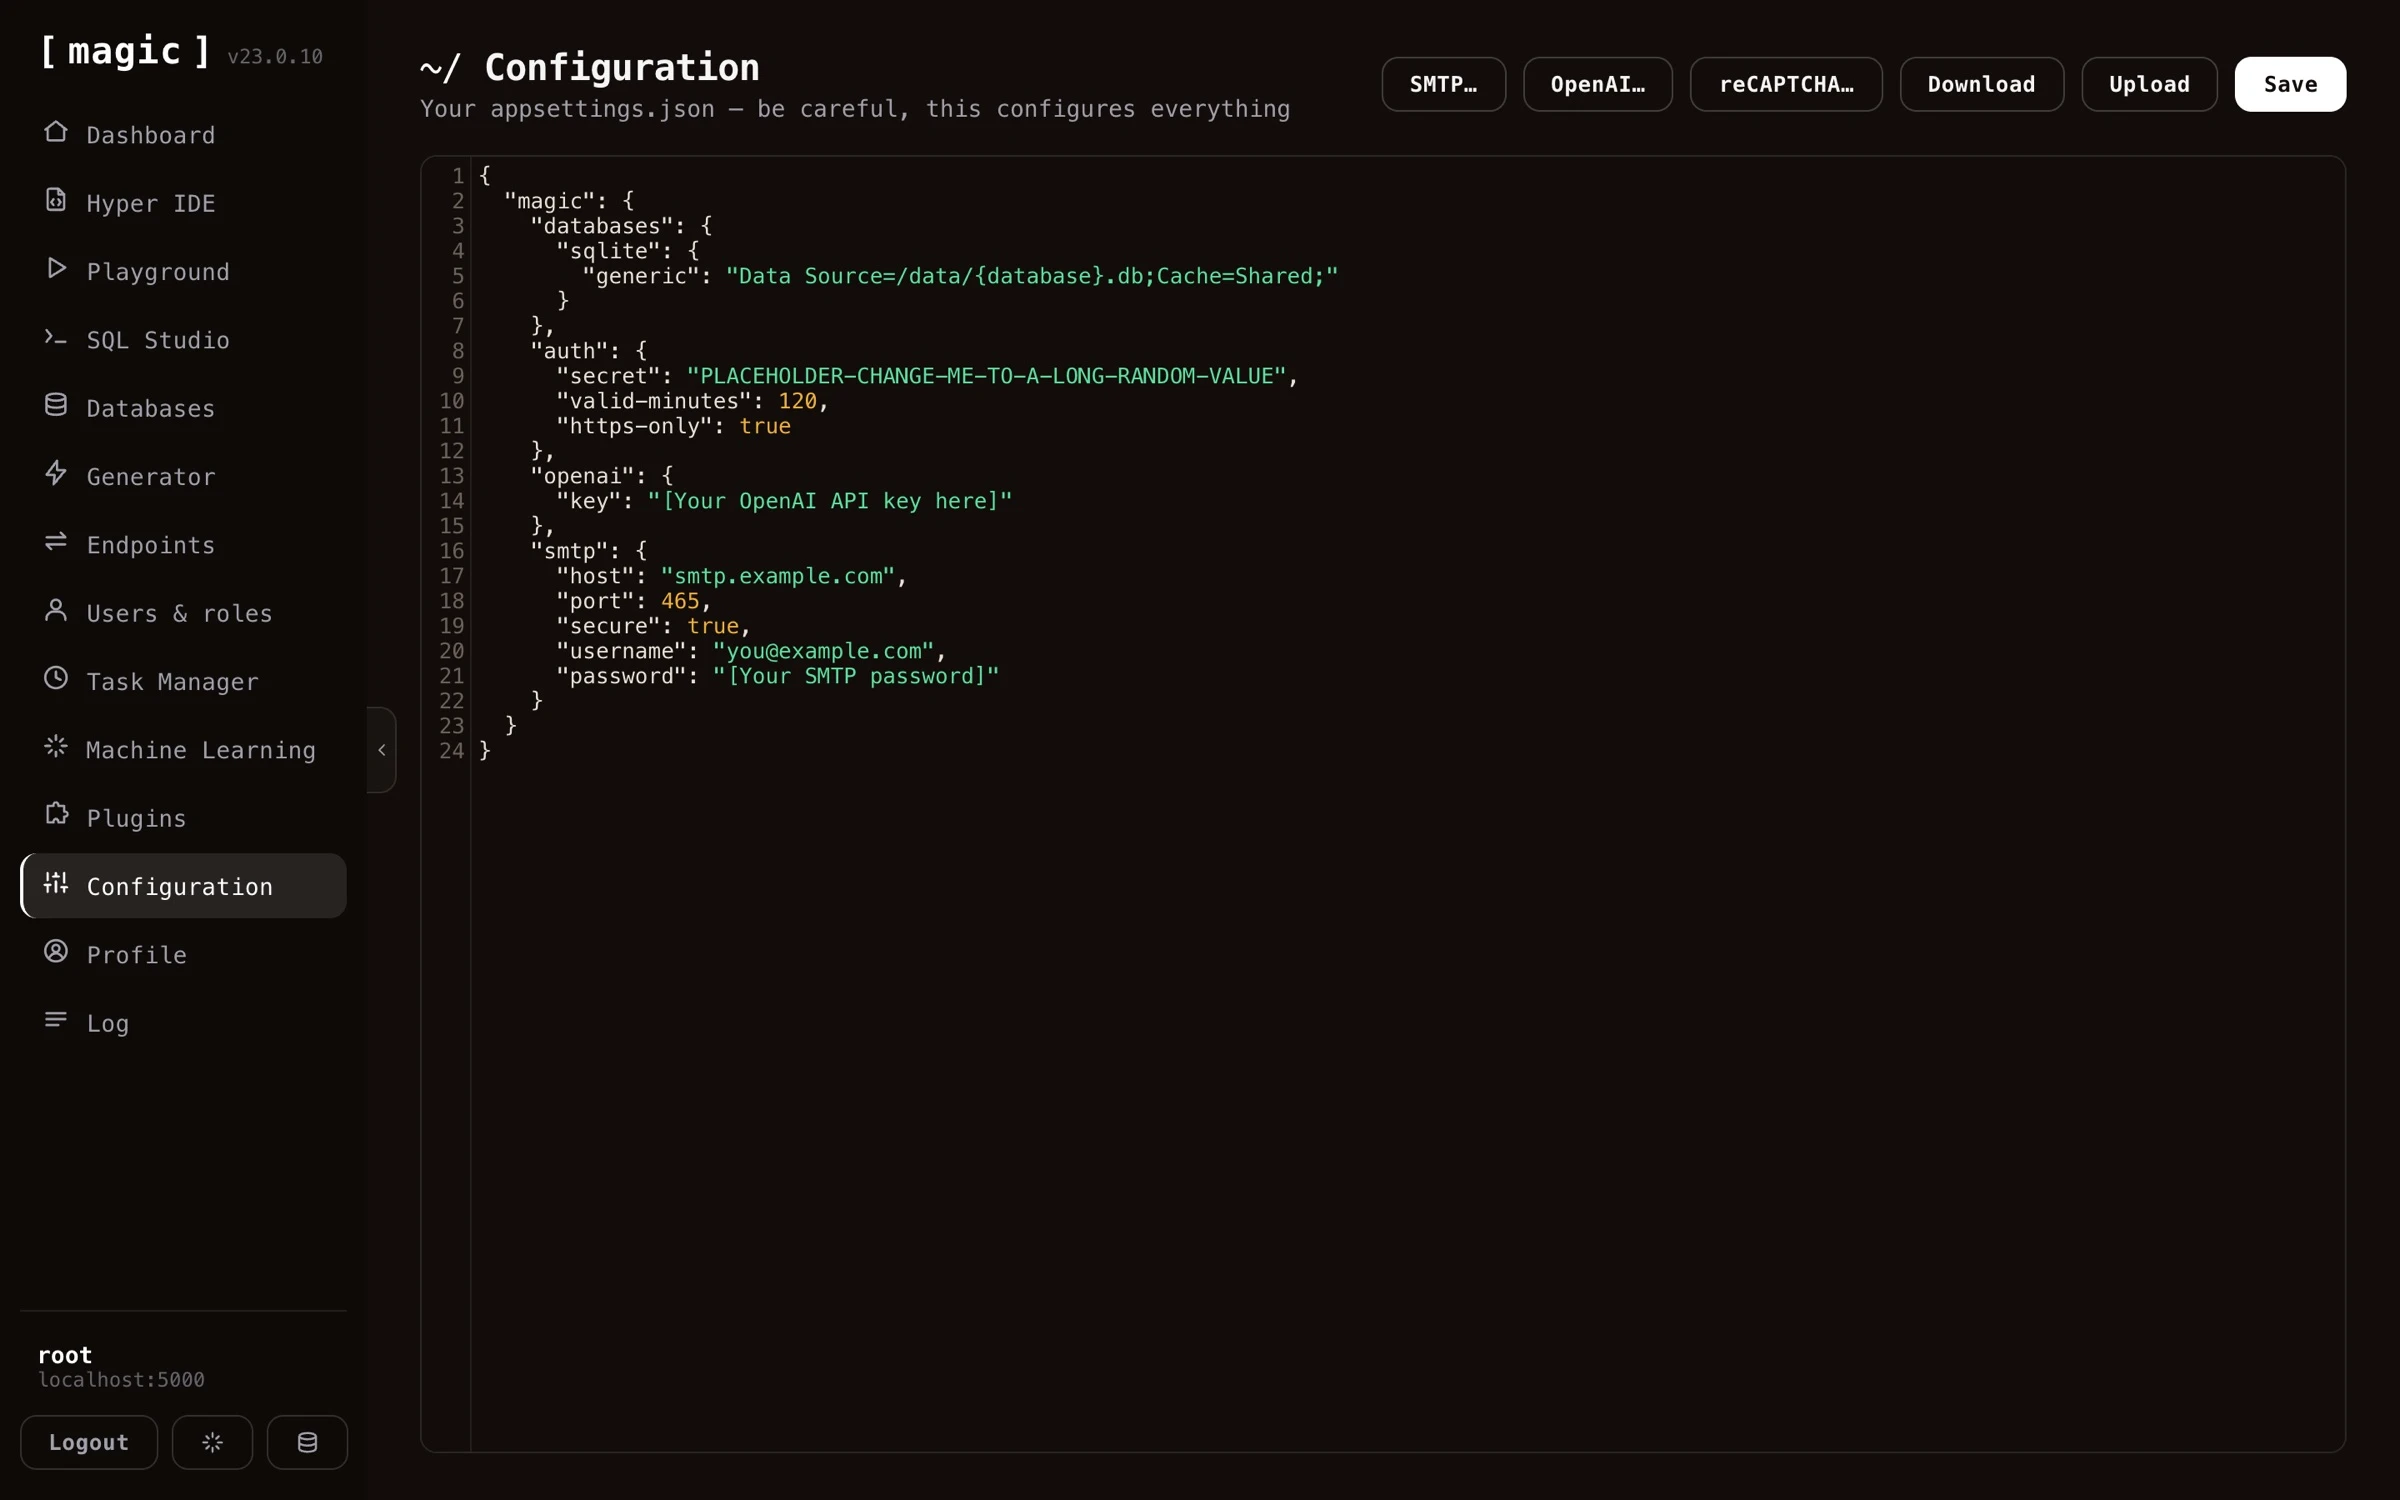Image resolution: width=2400 pixels, height=1500 pixels.
Task: Click the "secure": true line
Action: click(x=653, y=626)
